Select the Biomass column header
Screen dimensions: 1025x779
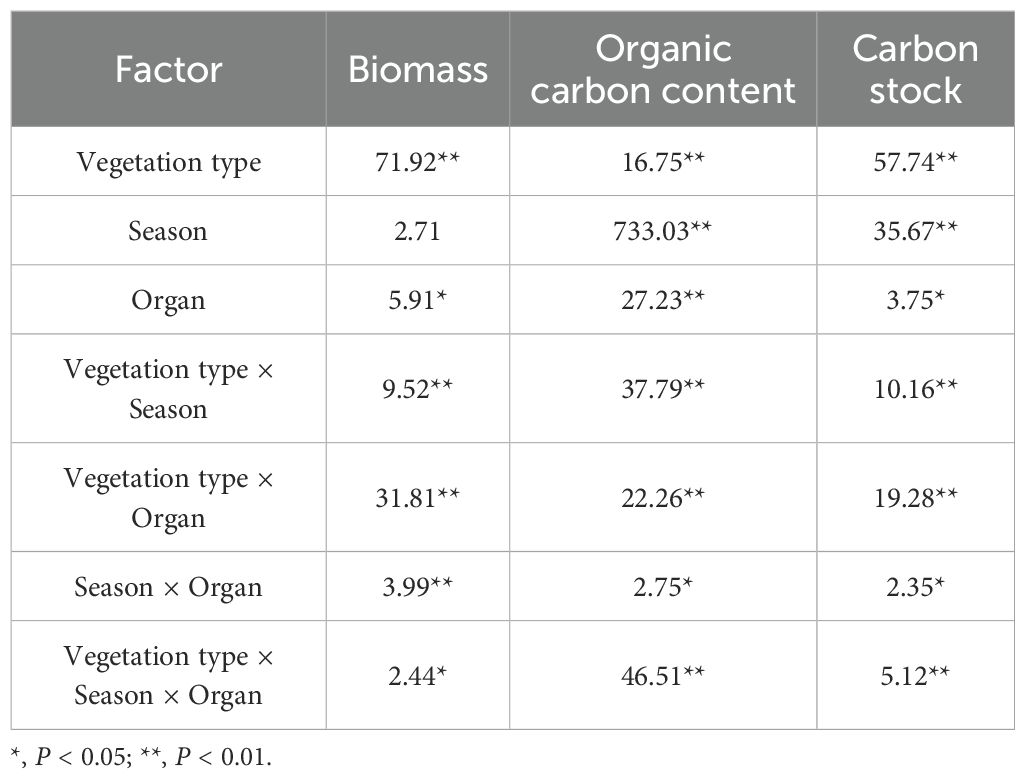point(417,69)
